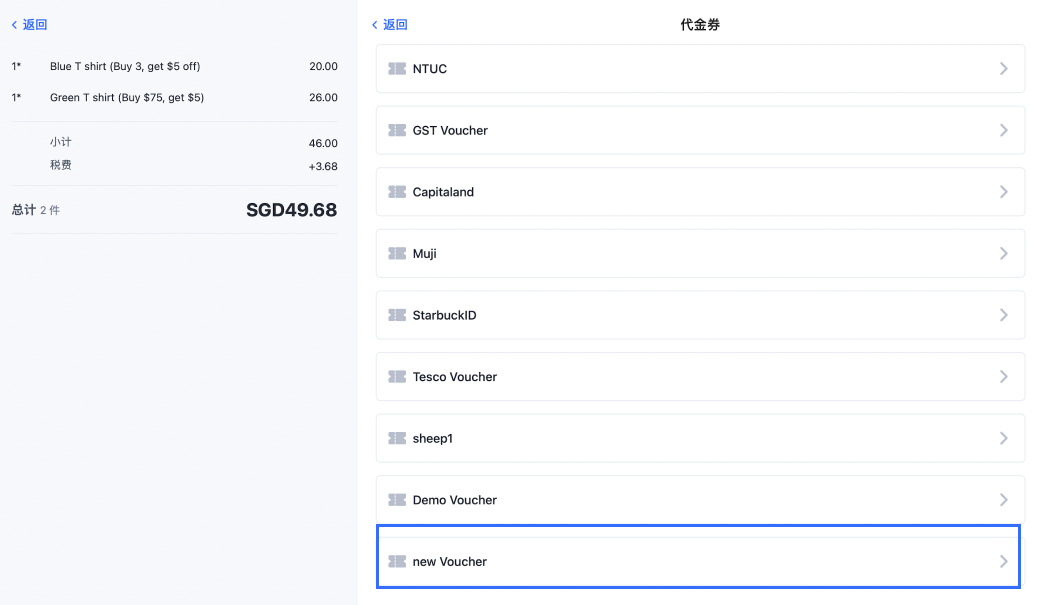Select the StarbuckID voucher name
The height and width of the screenshot is (605, 1038).
(444, 315)
